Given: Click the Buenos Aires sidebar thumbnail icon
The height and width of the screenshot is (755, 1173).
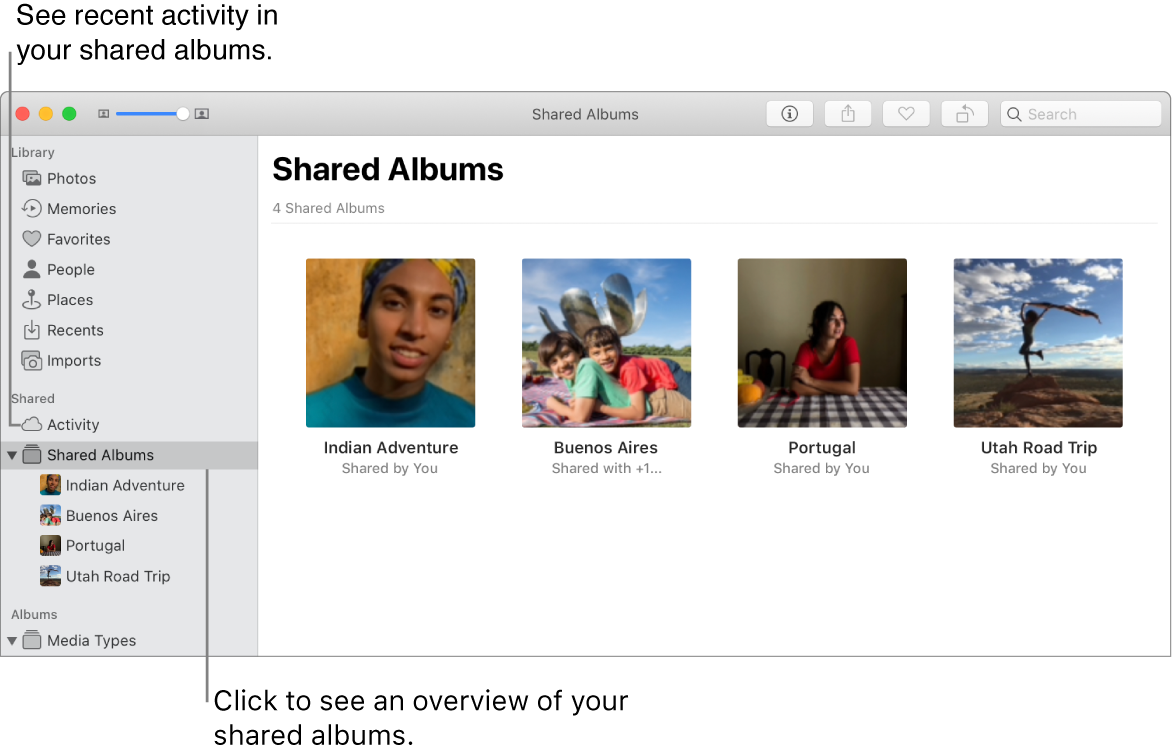Looking at the screenshot, I should coord(50,516).
